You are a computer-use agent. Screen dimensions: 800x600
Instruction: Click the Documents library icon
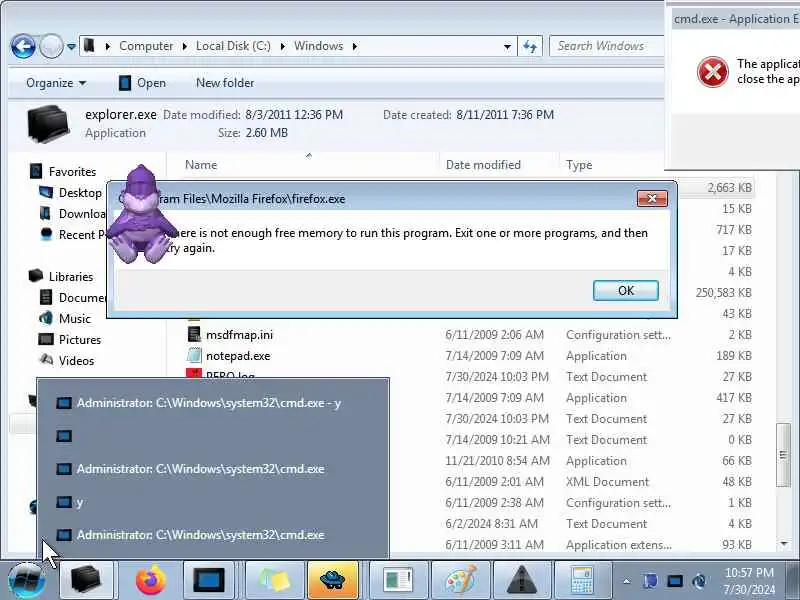46,297
